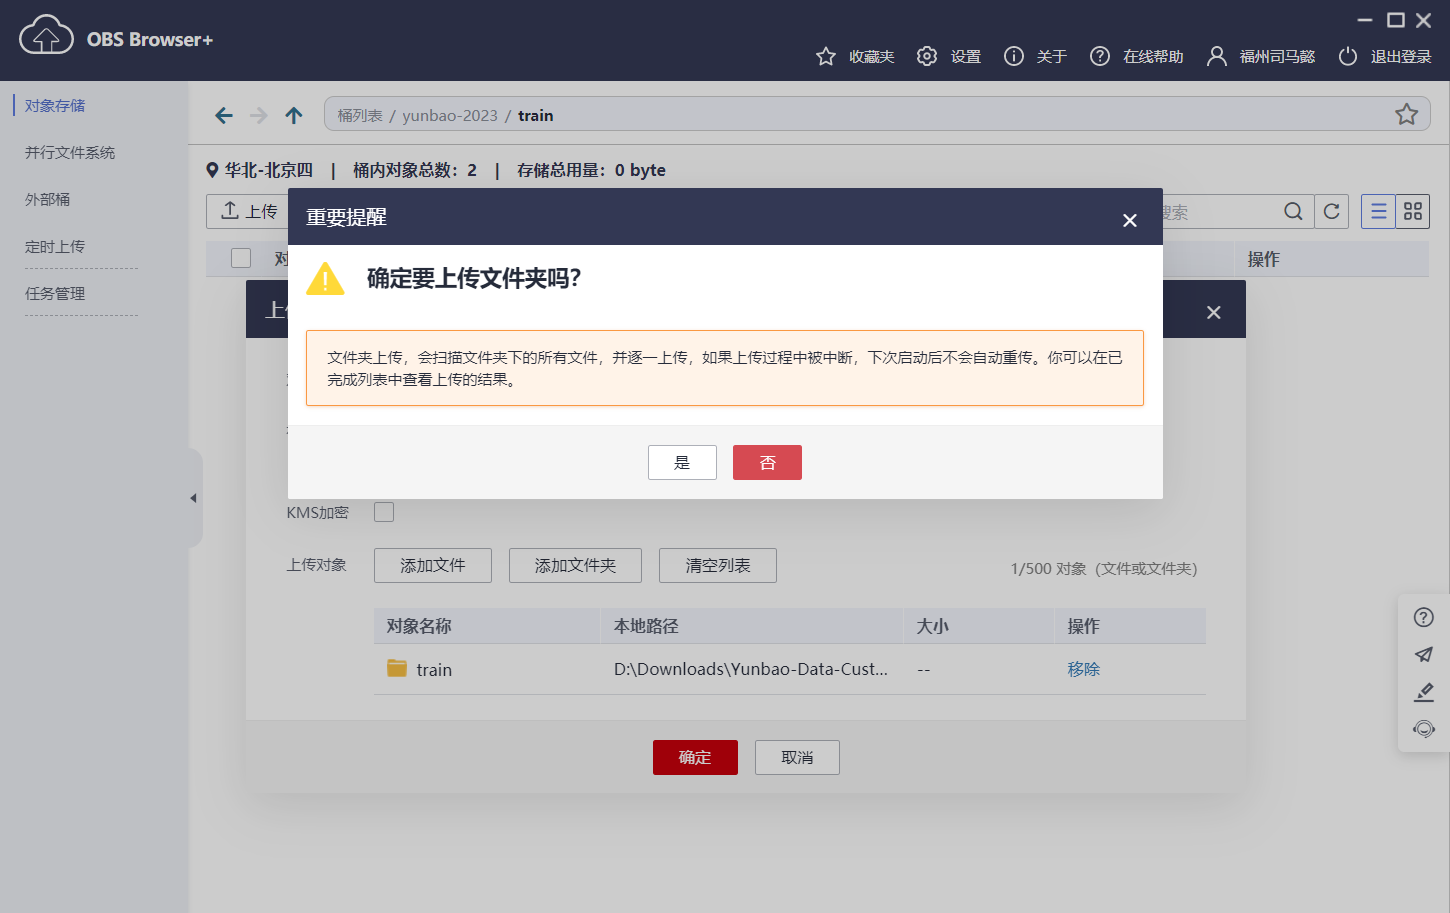Confirm folder upload by clicking 是
Viewport: 1450px width, 913px height.
(682, 462)
